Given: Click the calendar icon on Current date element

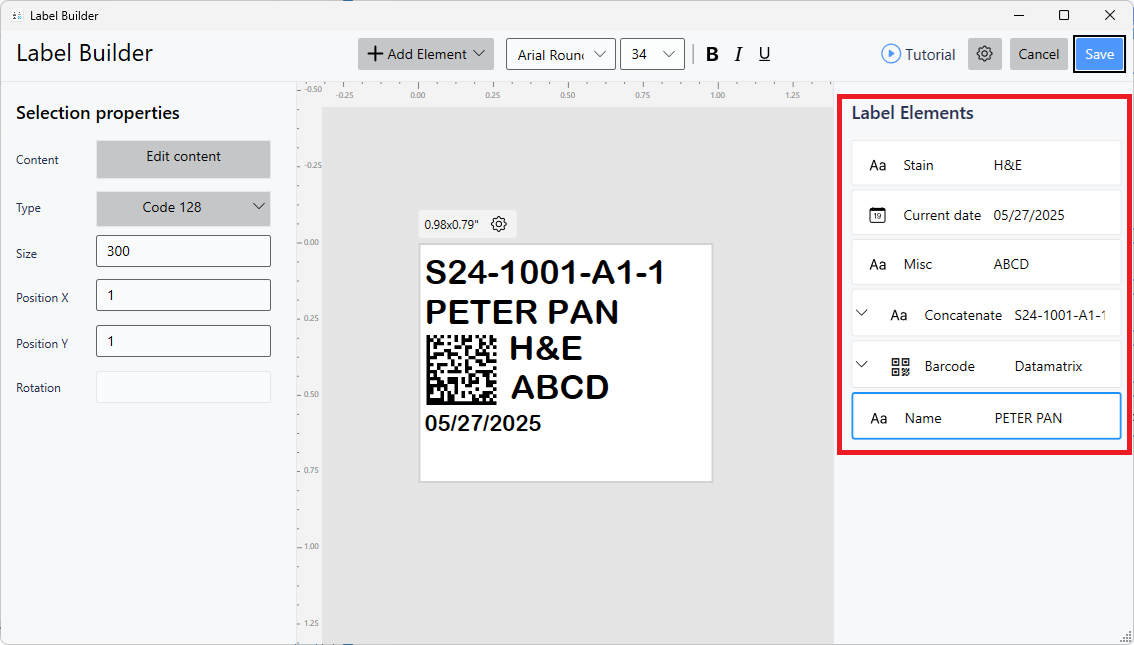Looking at the screenshot, I should point(878,214).
